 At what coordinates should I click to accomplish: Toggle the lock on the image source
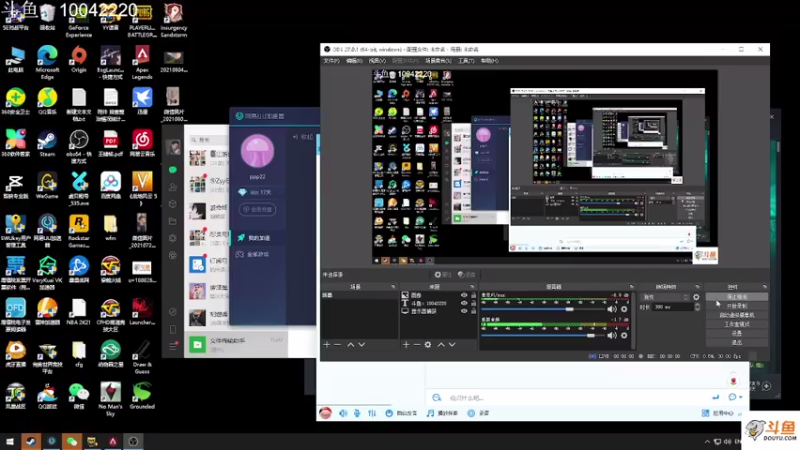473,295
